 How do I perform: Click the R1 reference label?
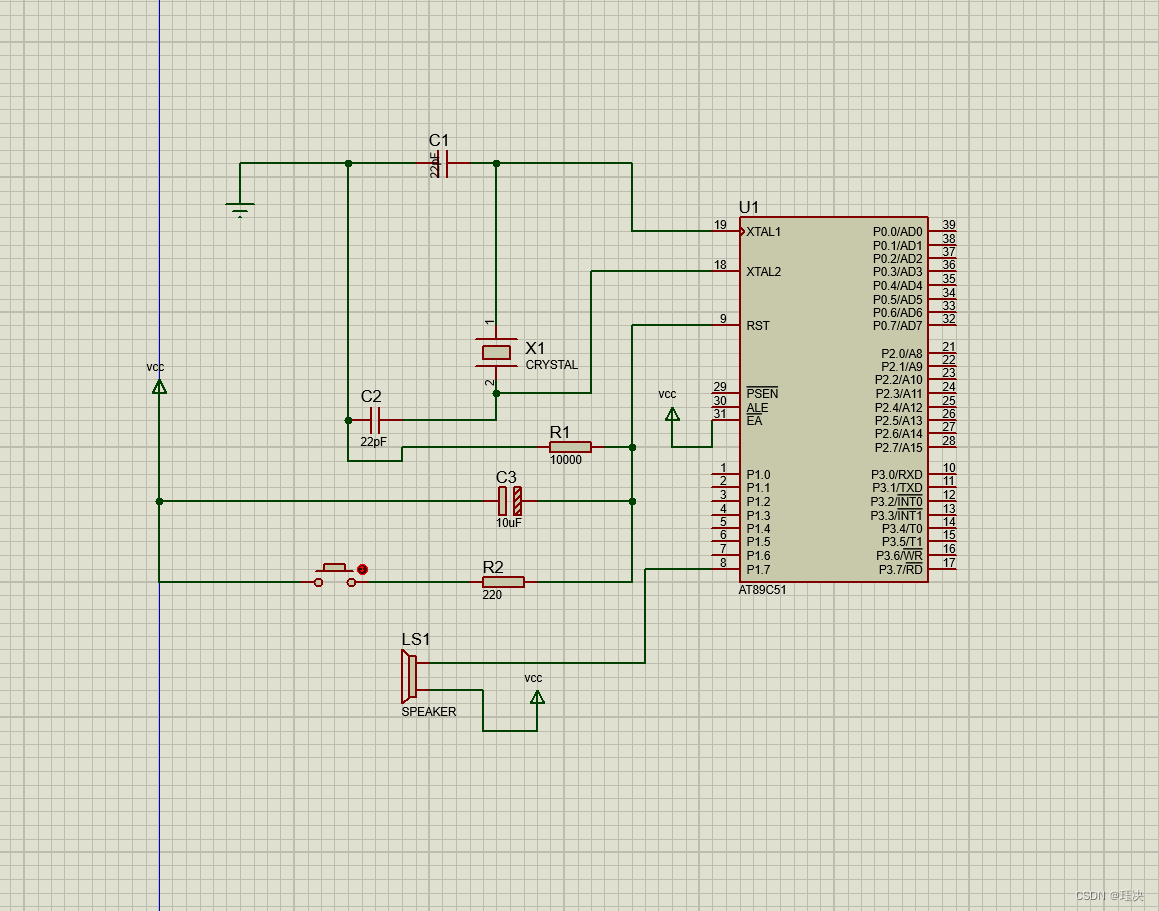(x=560, y=432)
